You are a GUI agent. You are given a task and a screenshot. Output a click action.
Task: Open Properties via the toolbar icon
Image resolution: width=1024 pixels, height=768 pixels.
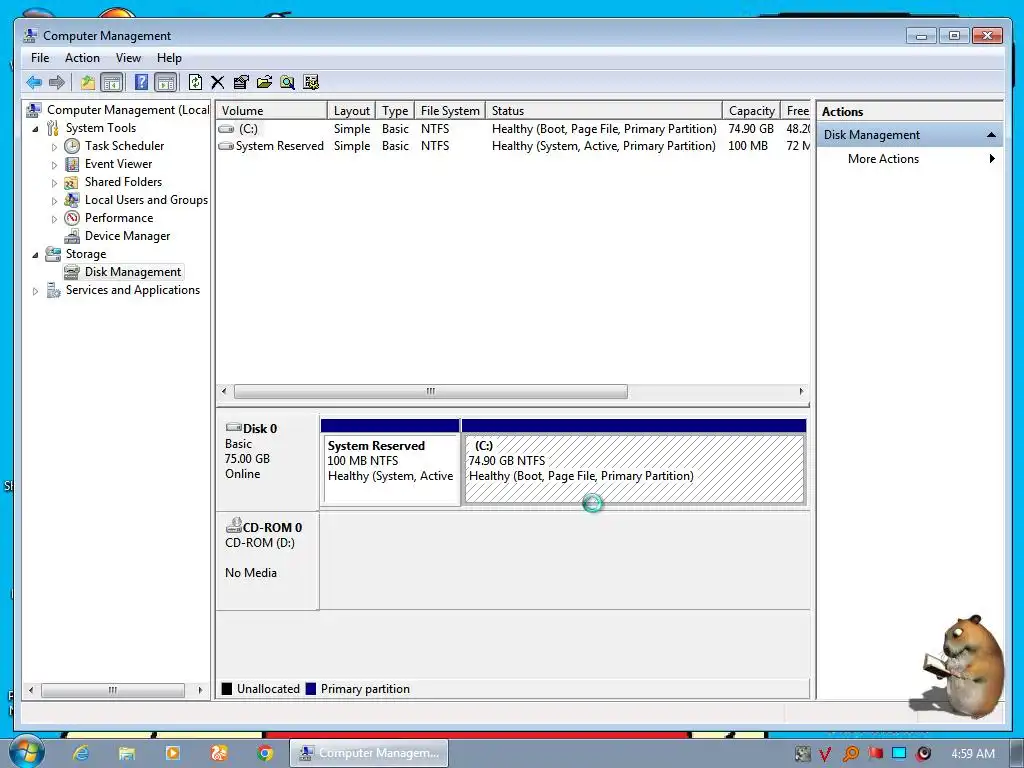tap(241, 82)
